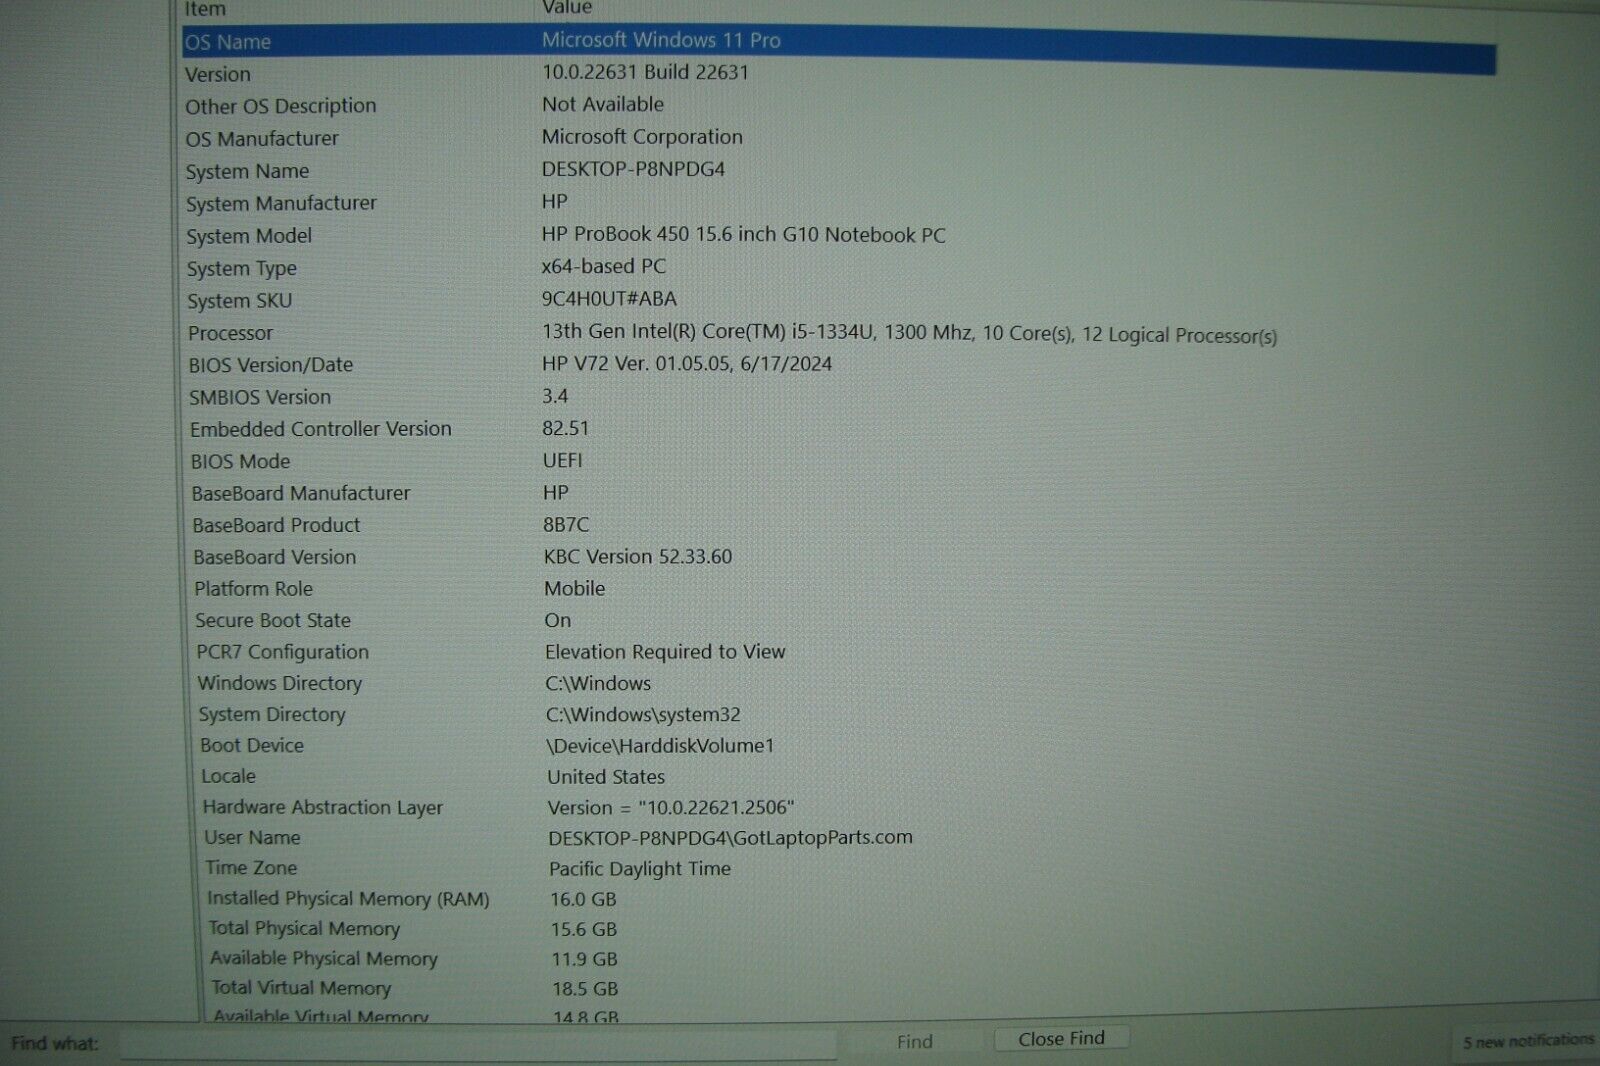The width and height of the screenshot is (1600, 1066).
Task: Click Microsoft Corporation value
Action: click(642, 137)
